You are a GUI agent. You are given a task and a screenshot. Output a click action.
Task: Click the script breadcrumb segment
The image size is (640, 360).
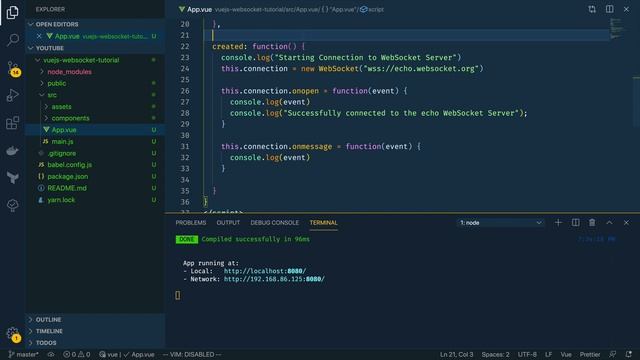(372, 9)
